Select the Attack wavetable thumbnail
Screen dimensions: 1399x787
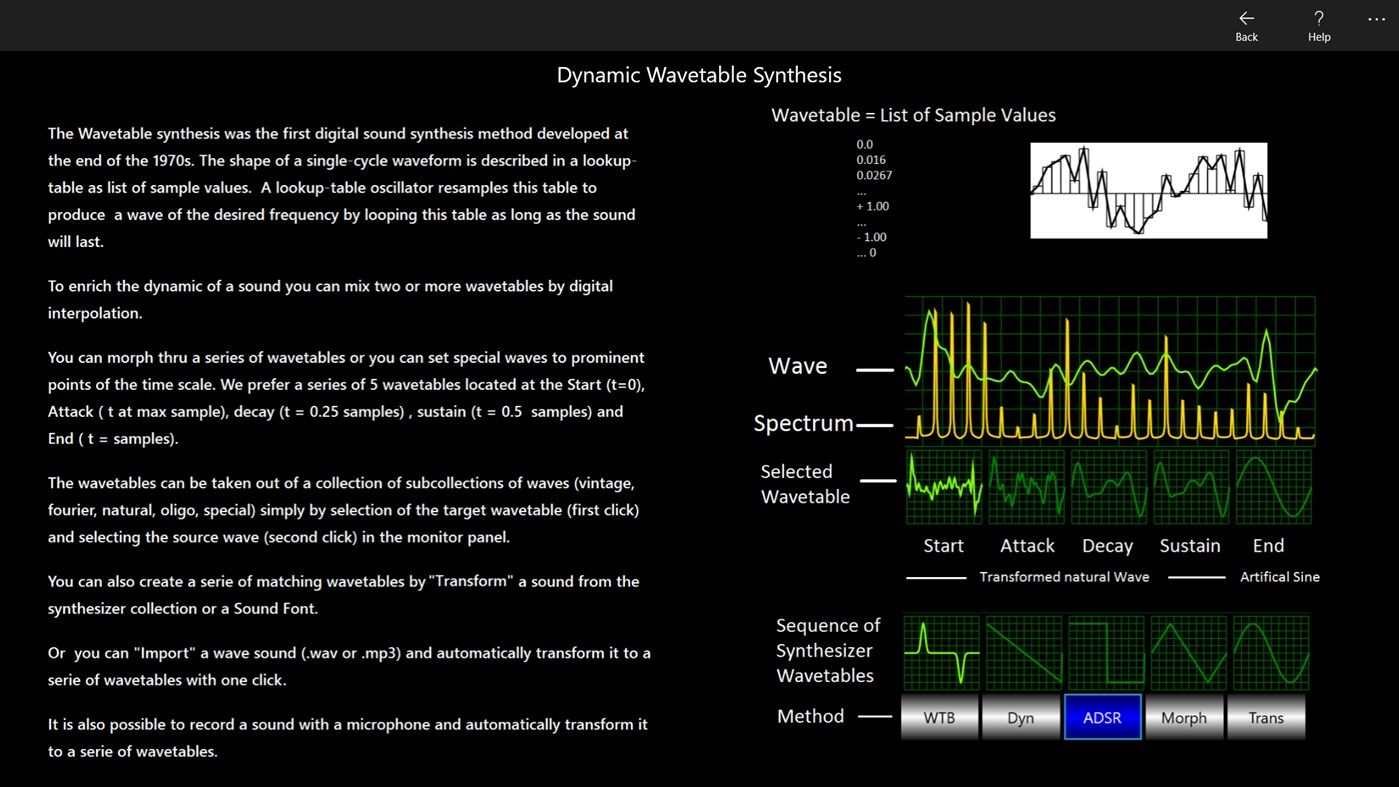1025,486
